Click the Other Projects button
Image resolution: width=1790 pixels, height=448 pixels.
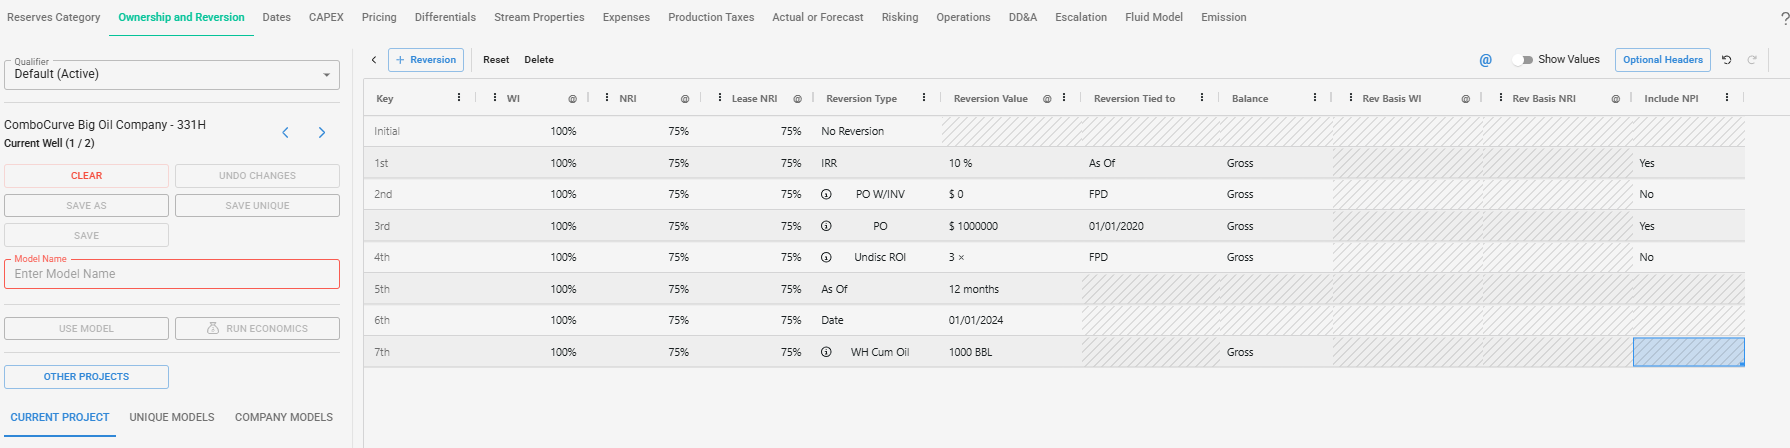click(86, 377)
